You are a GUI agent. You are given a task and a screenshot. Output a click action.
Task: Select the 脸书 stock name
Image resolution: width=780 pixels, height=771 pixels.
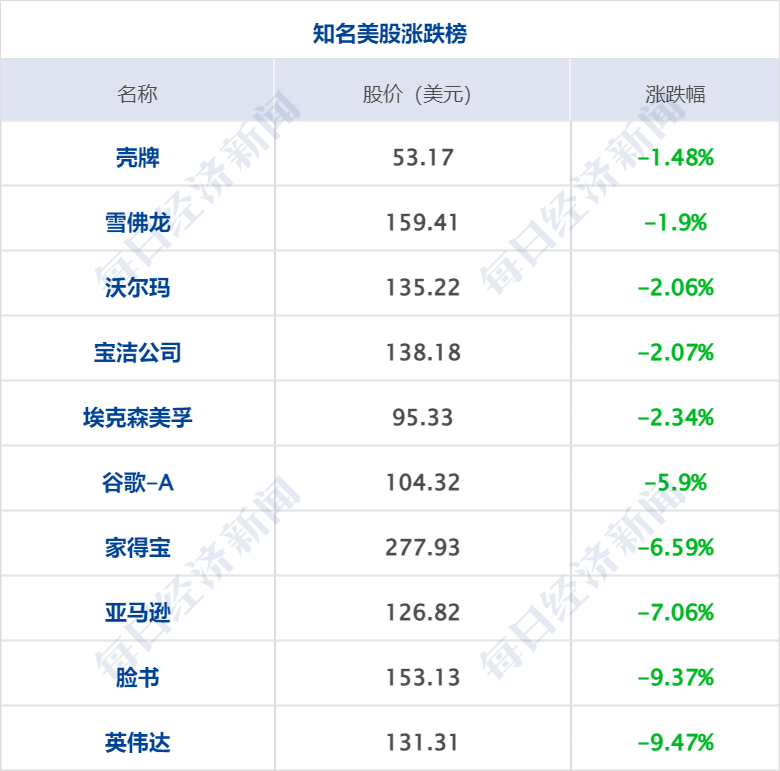click(x=138, y=677)
